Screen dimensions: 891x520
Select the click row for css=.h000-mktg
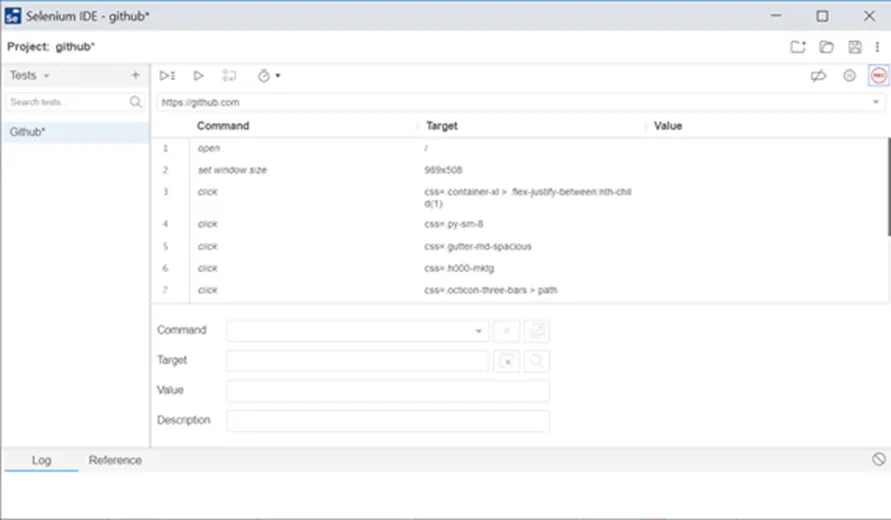(x=520, y=268)
